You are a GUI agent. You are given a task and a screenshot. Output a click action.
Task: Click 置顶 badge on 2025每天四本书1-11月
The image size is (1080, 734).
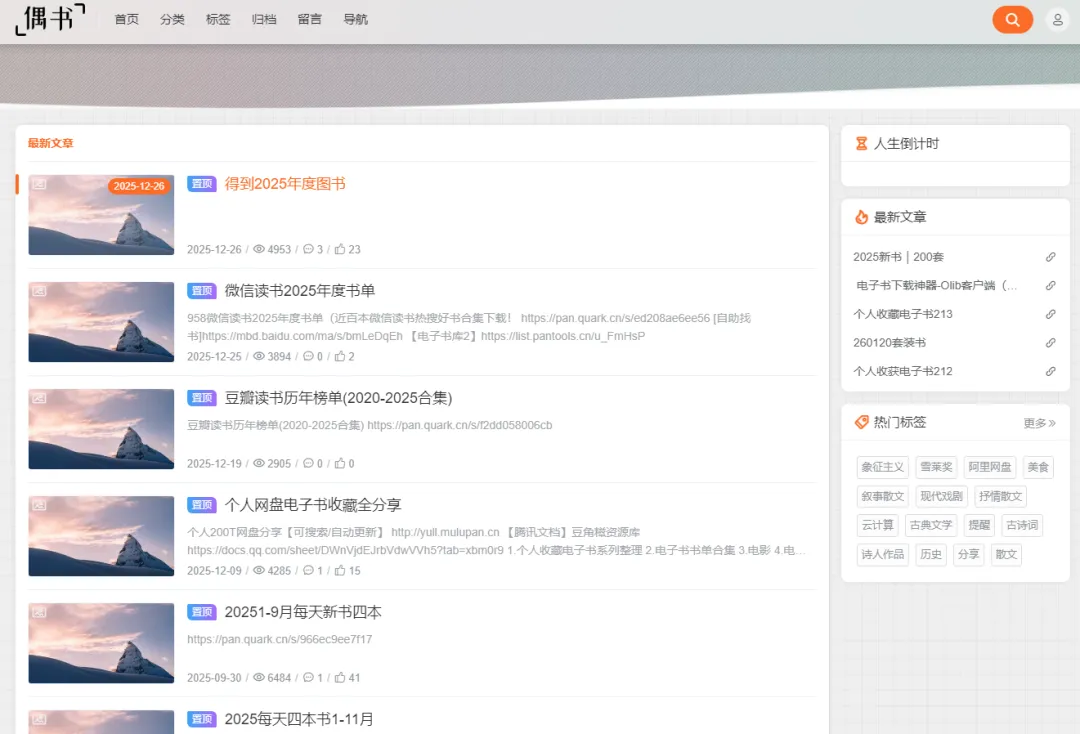(x=202, y=719)
